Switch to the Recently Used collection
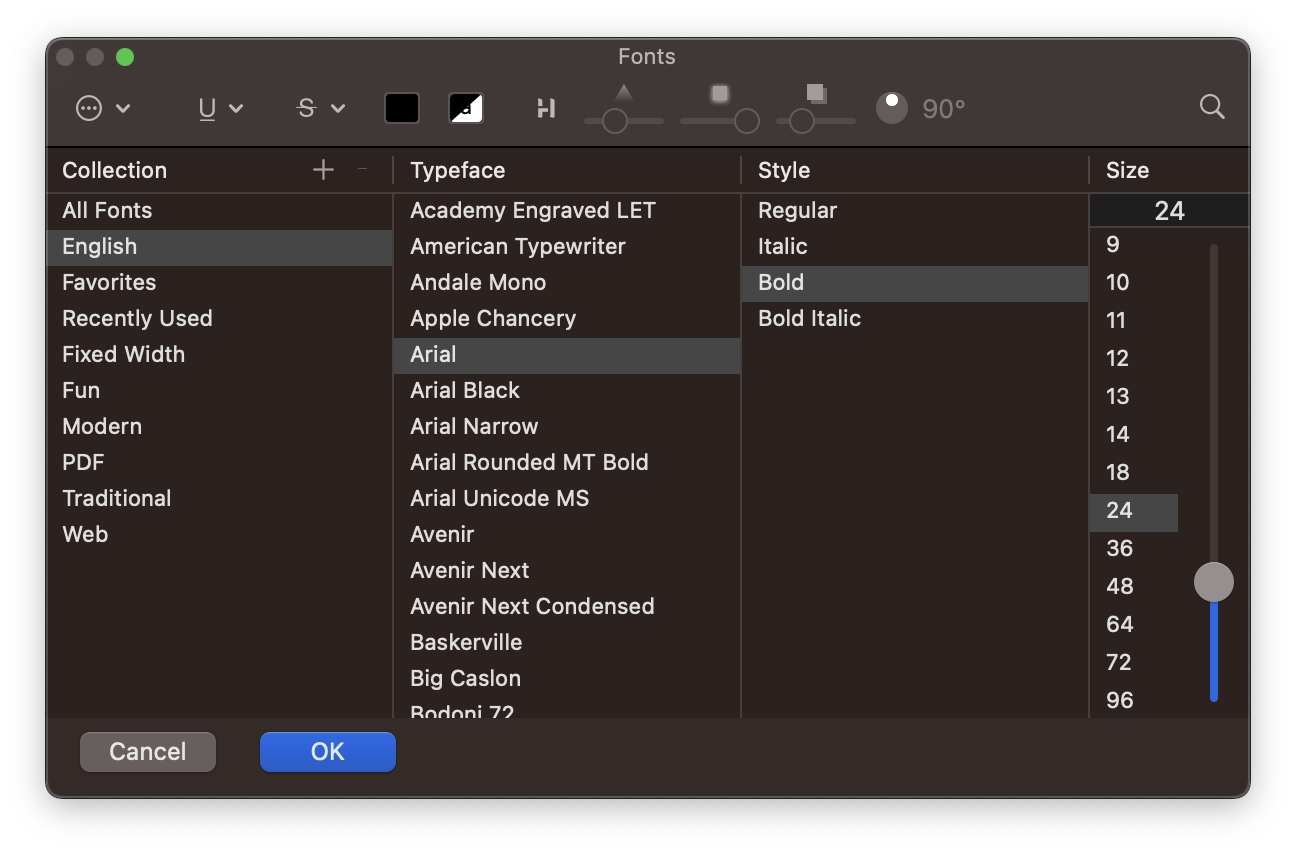 tap(137, 318)
